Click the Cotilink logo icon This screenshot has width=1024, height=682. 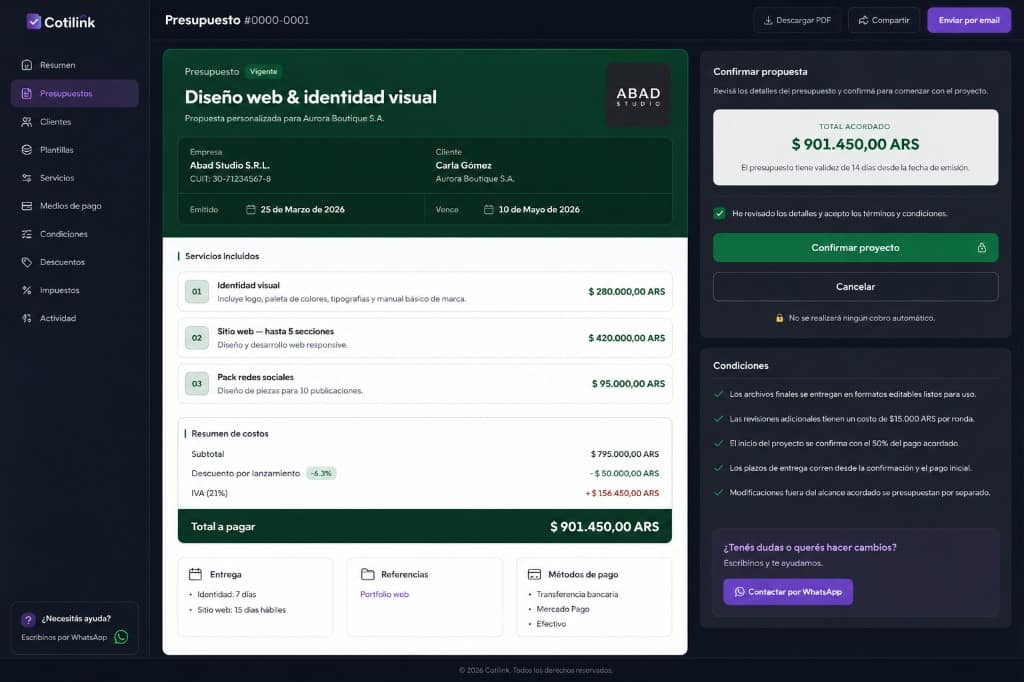coord(33,22)
